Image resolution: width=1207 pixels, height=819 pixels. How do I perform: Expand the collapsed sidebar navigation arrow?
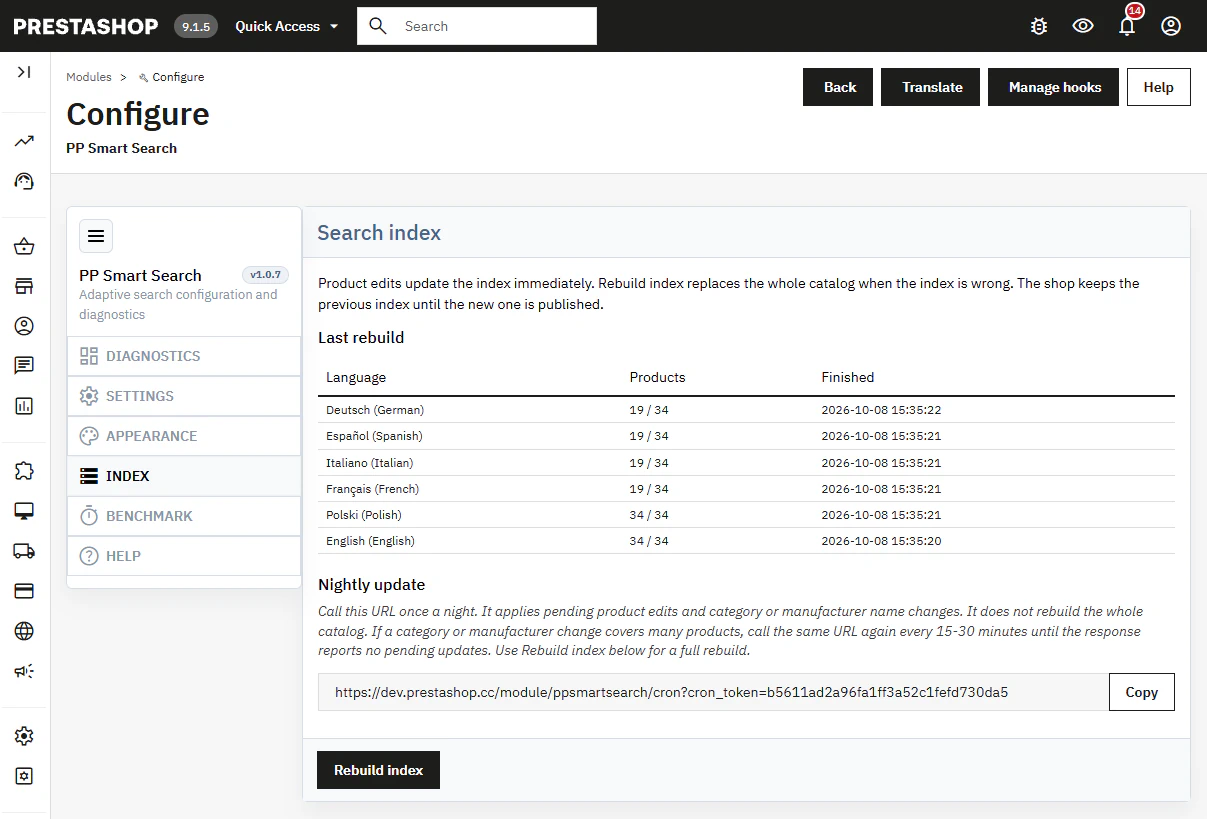(x=24, y=72)
